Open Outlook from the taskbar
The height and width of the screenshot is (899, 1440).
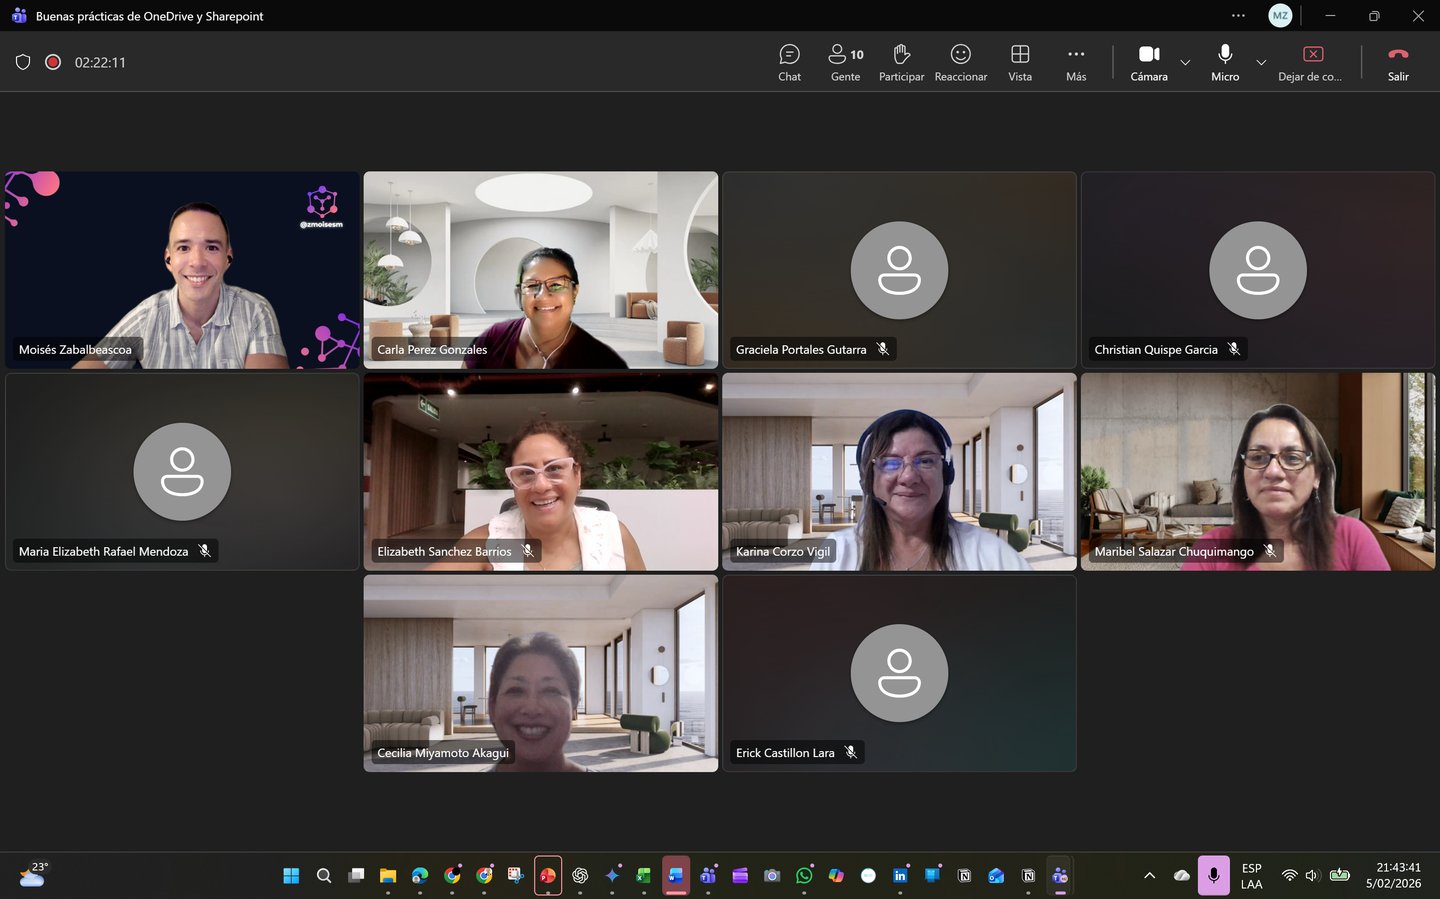[996, 876]
